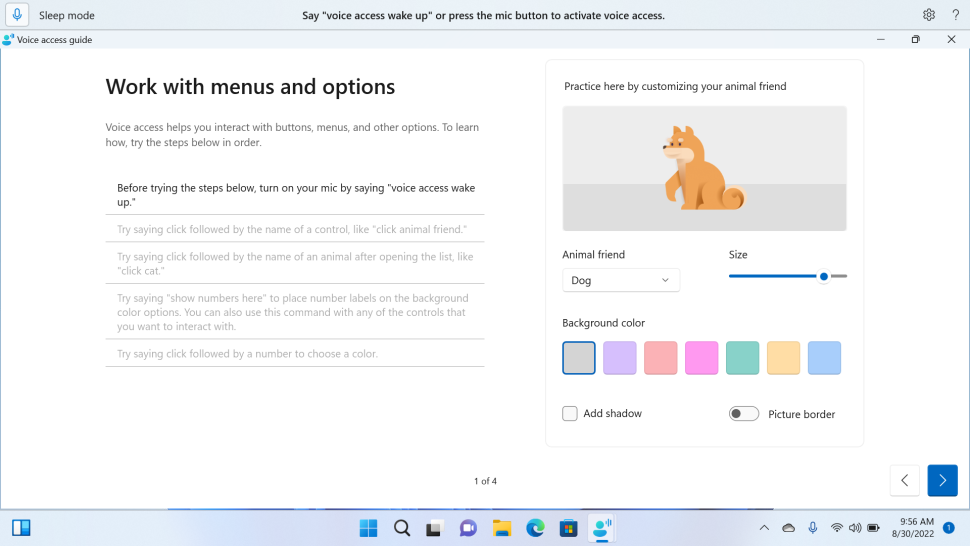The image size is (970, 546).
Task: Open Wi-Fi network tray icon
Action: tap(836, 528)
